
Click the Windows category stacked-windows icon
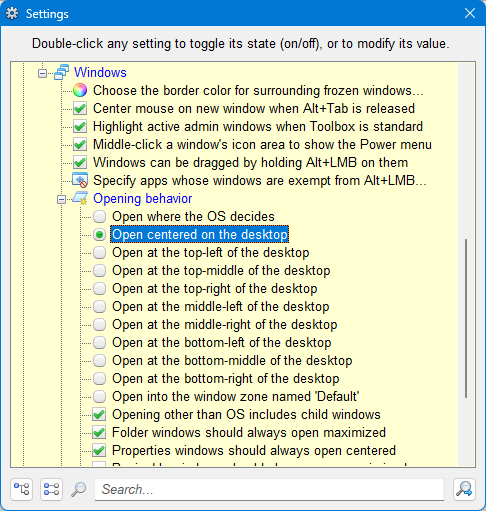point(61,72)
